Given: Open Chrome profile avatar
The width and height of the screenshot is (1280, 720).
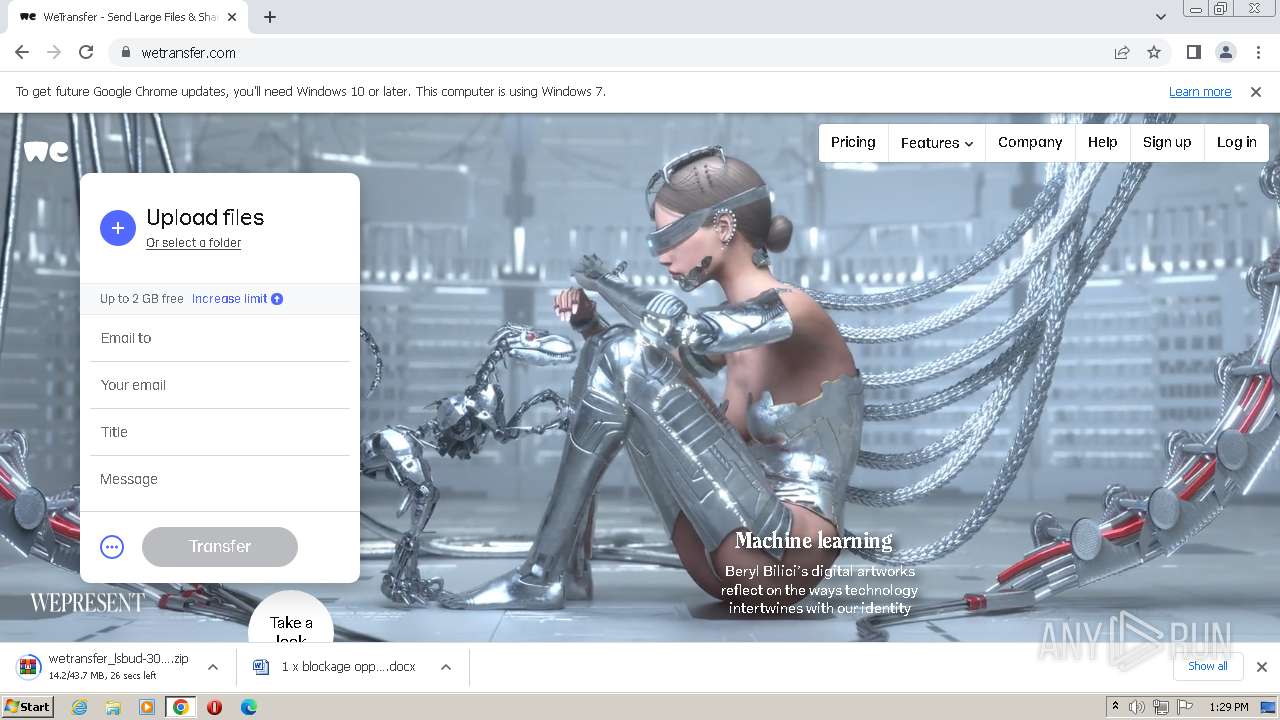Looking at the screenshot, I should point(1225,52).
